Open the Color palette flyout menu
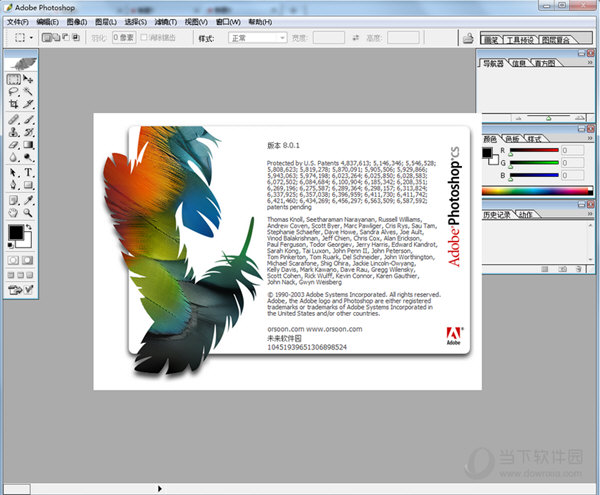 pos(590,138)
